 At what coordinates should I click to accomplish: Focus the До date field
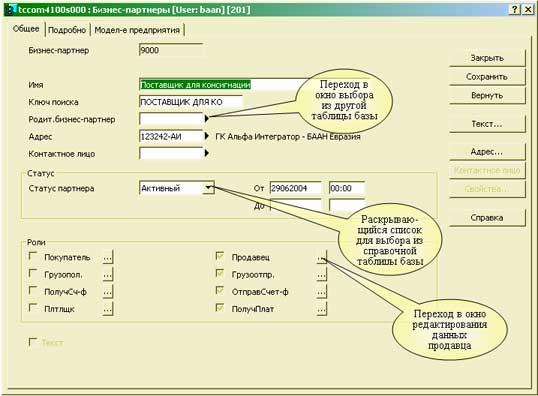[295, 205]
